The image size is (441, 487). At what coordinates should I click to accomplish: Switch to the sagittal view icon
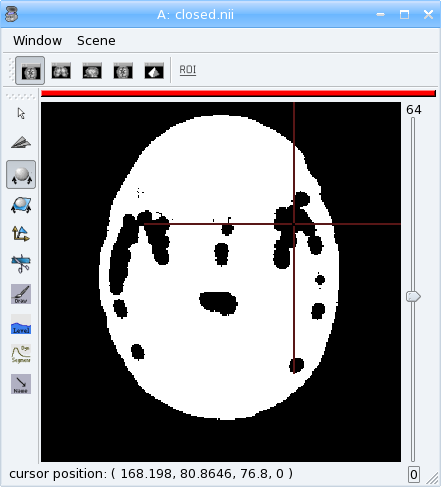pyautogui.click(x=92, y=71)
